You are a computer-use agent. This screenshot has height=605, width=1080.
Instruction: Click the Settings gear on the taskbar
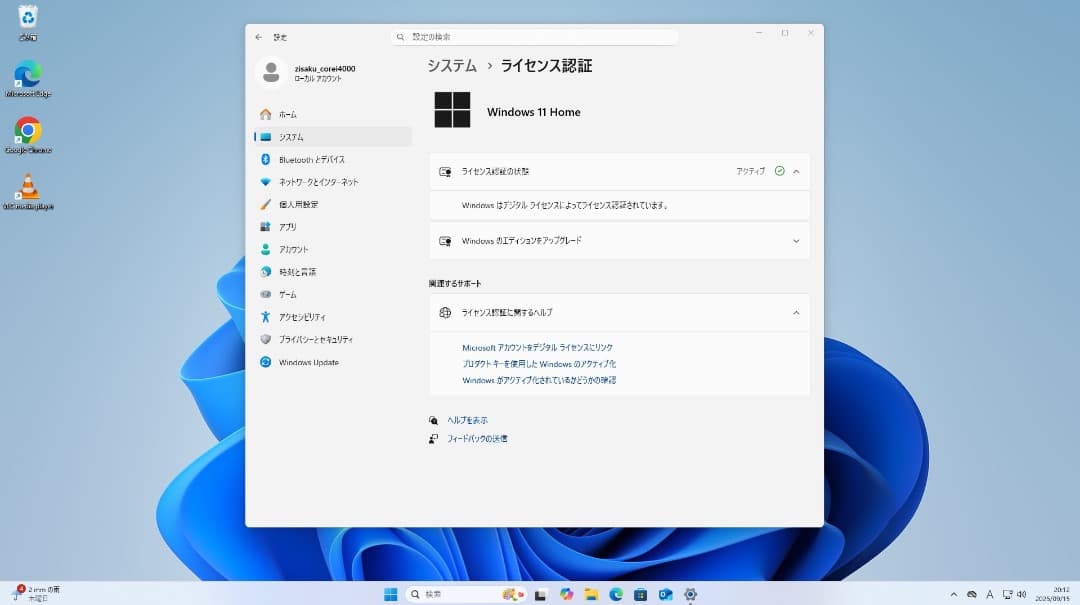[690, 595]
